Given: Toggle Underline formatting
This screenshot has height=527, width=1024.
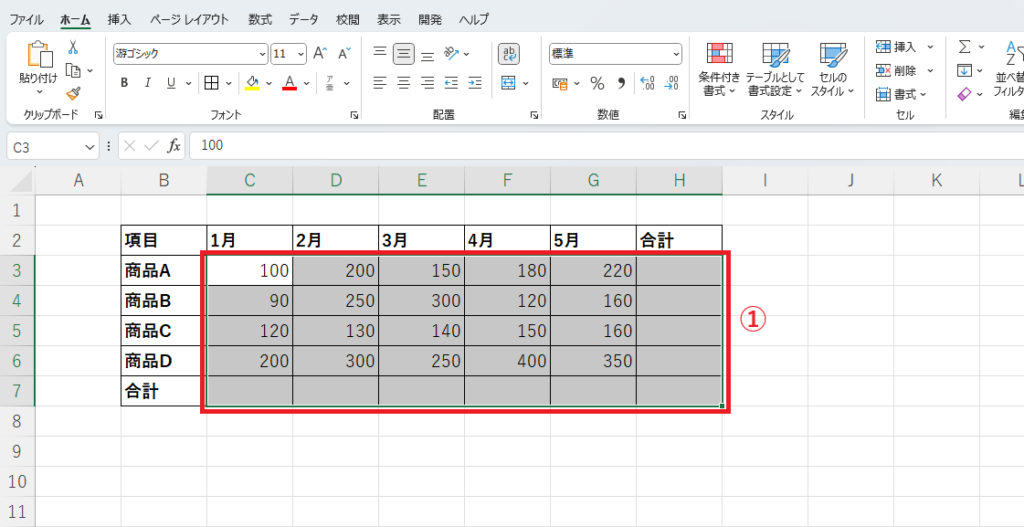Looking at the screenshot, I should click(x=171, y=83).
